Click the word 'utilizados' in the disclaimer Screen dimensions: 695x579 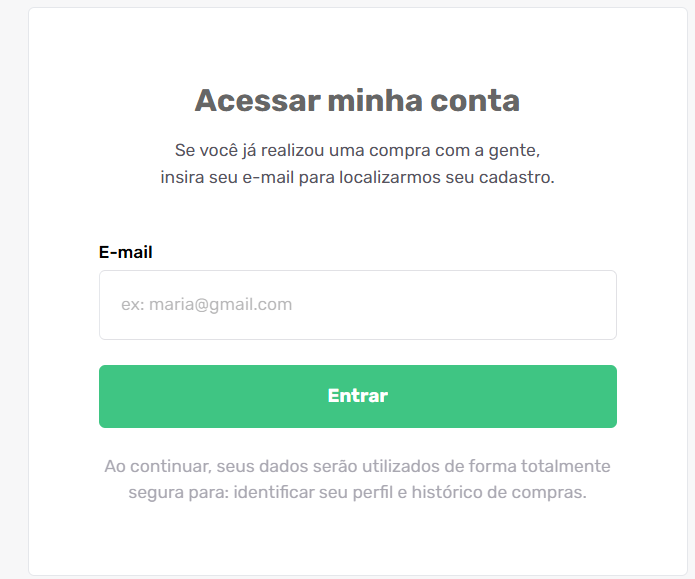(401, 466)
